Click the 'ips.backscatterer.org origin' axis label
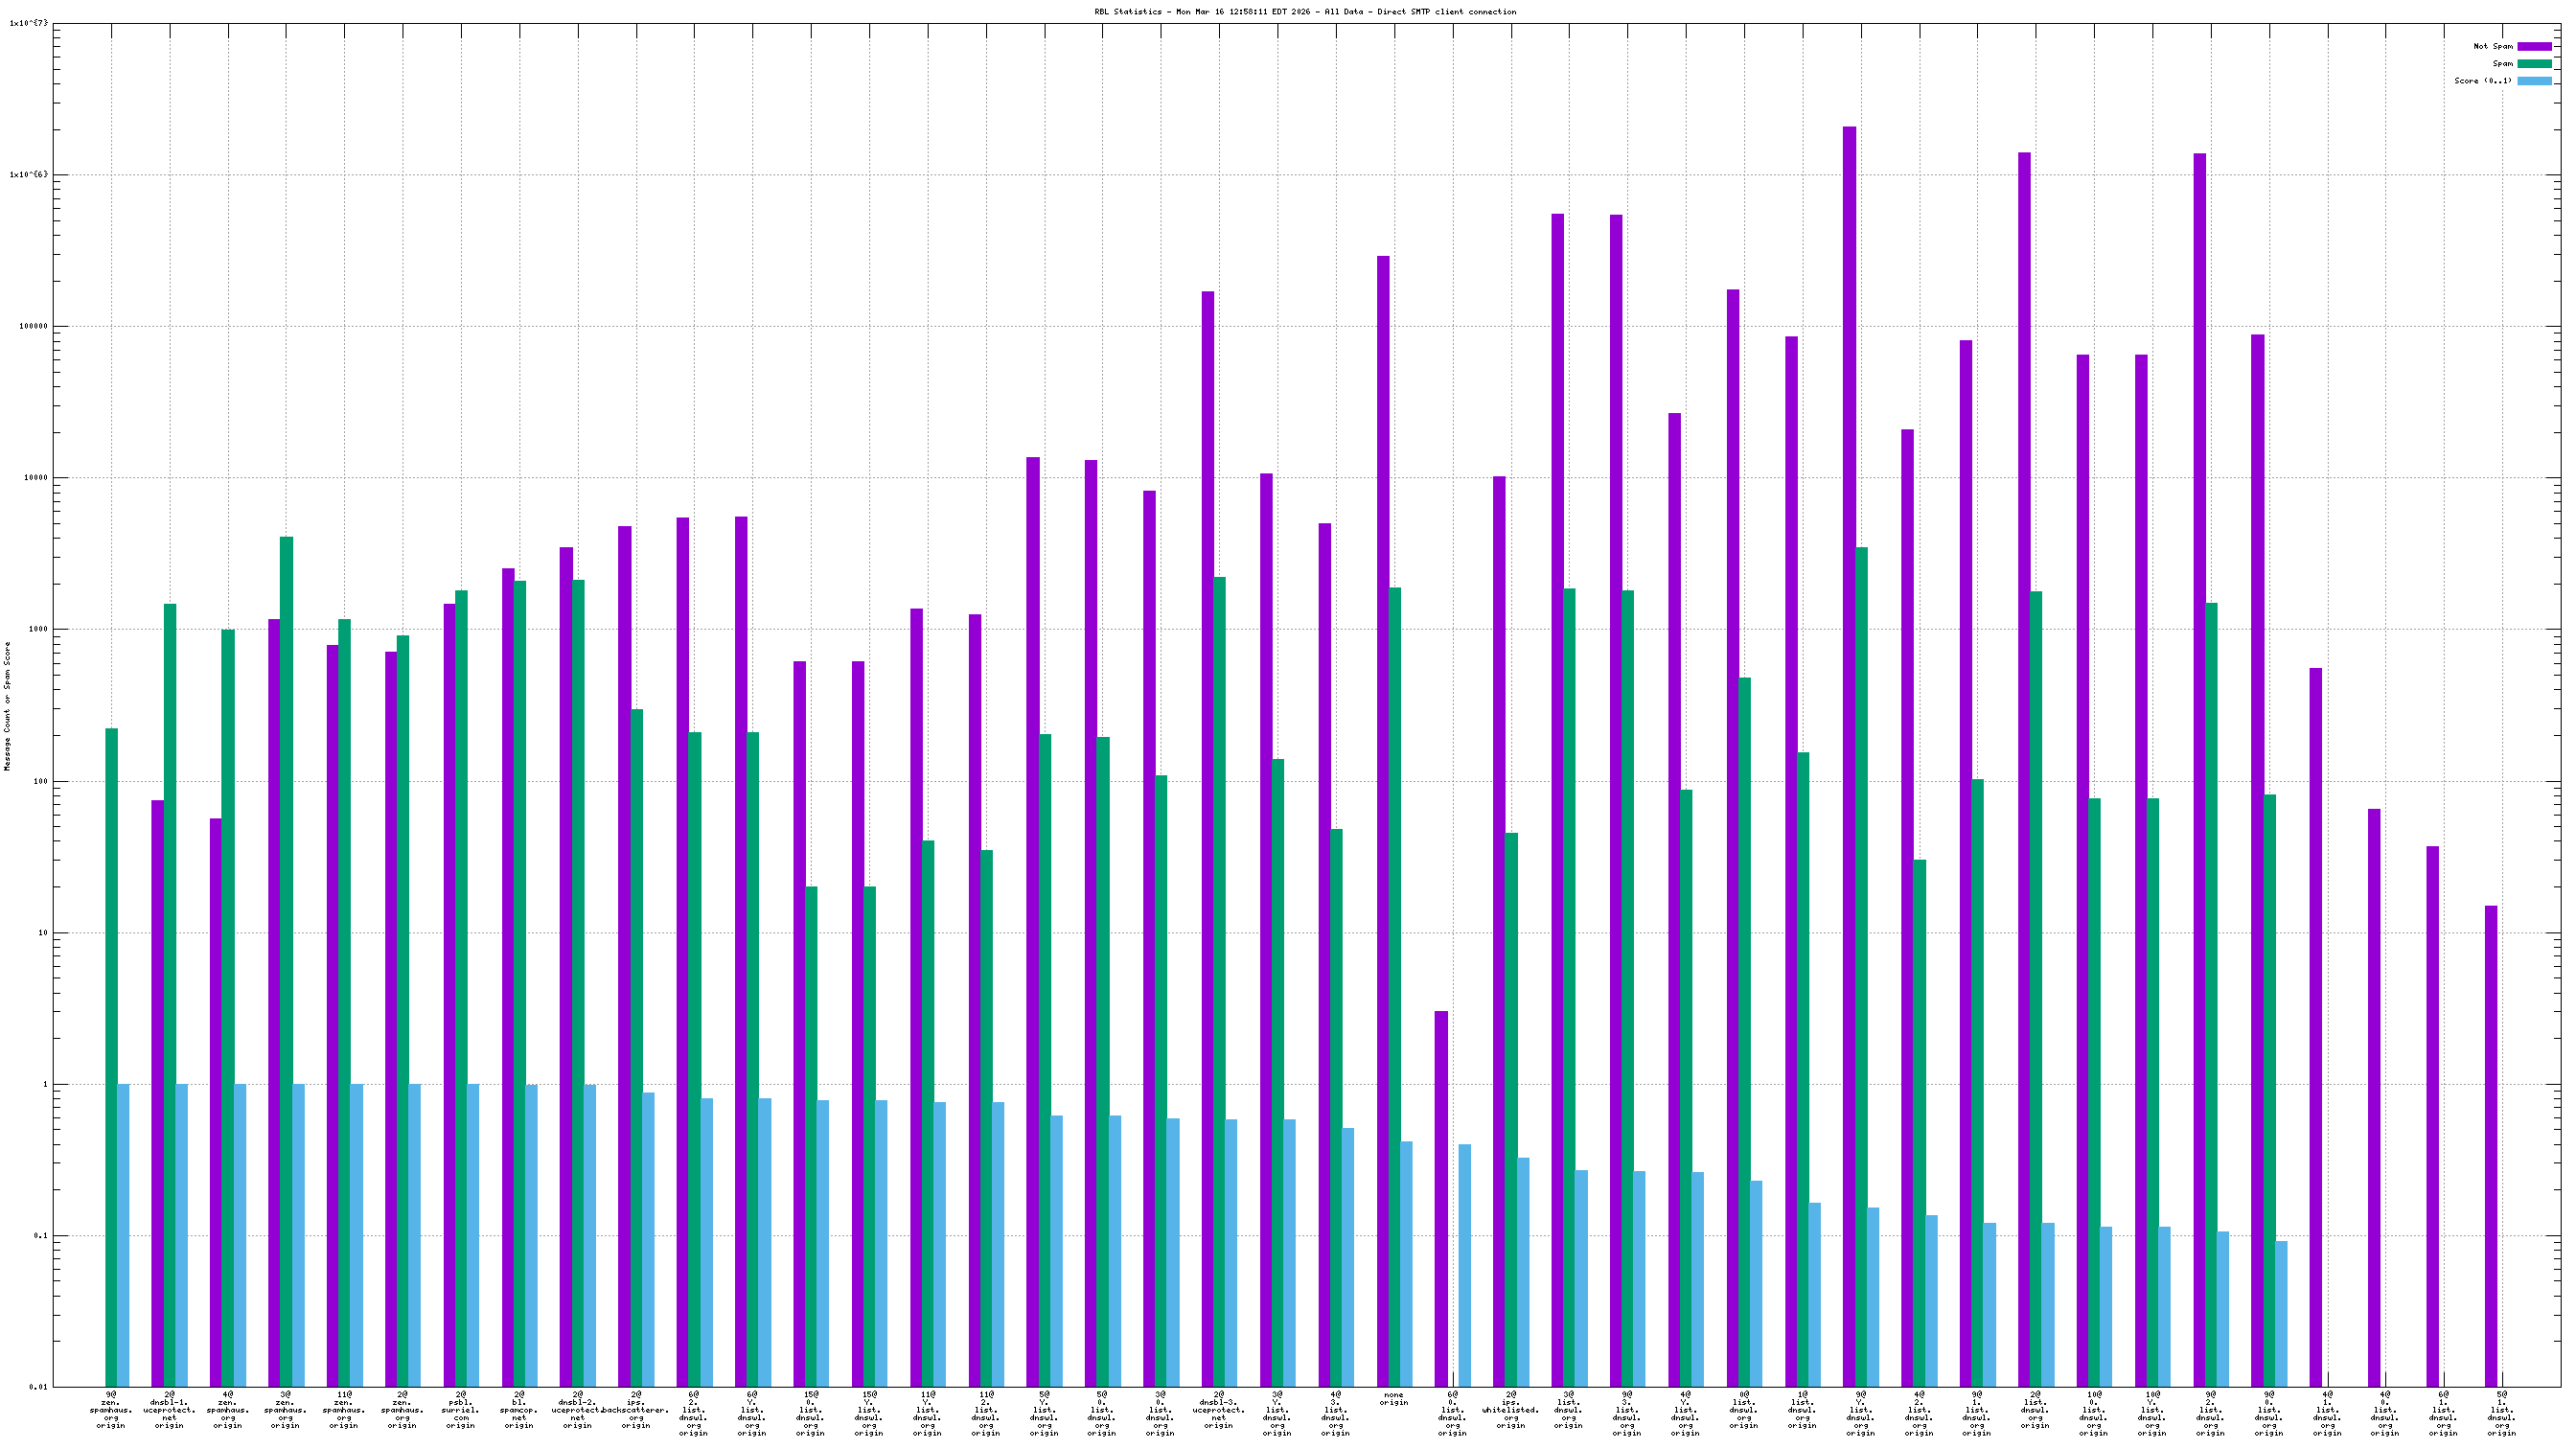 636,1409
